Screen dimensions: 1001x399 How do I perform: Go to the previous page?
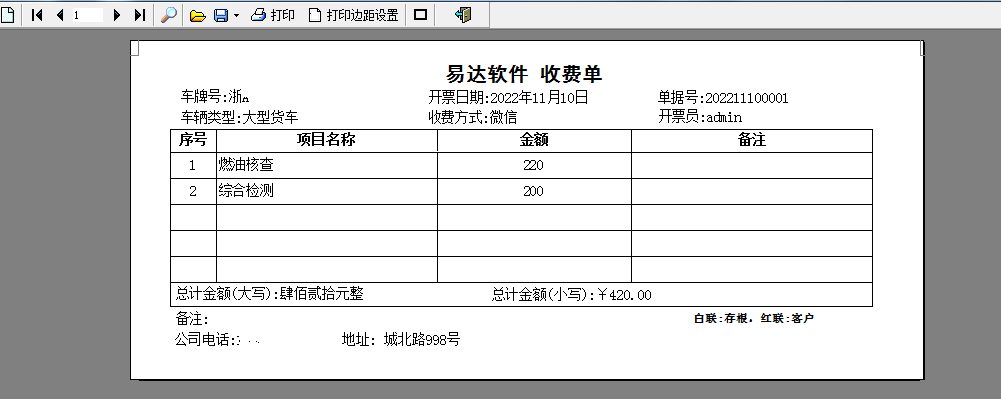pos(60,15)
